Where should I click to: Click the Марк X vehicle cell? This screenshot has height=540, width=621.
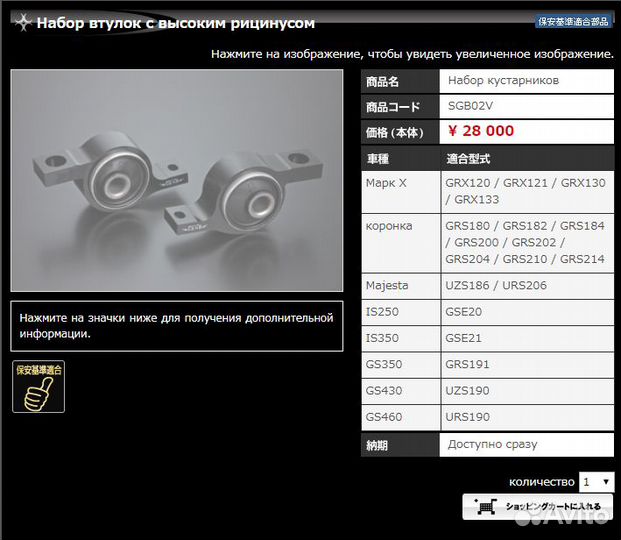click(401, 192)
